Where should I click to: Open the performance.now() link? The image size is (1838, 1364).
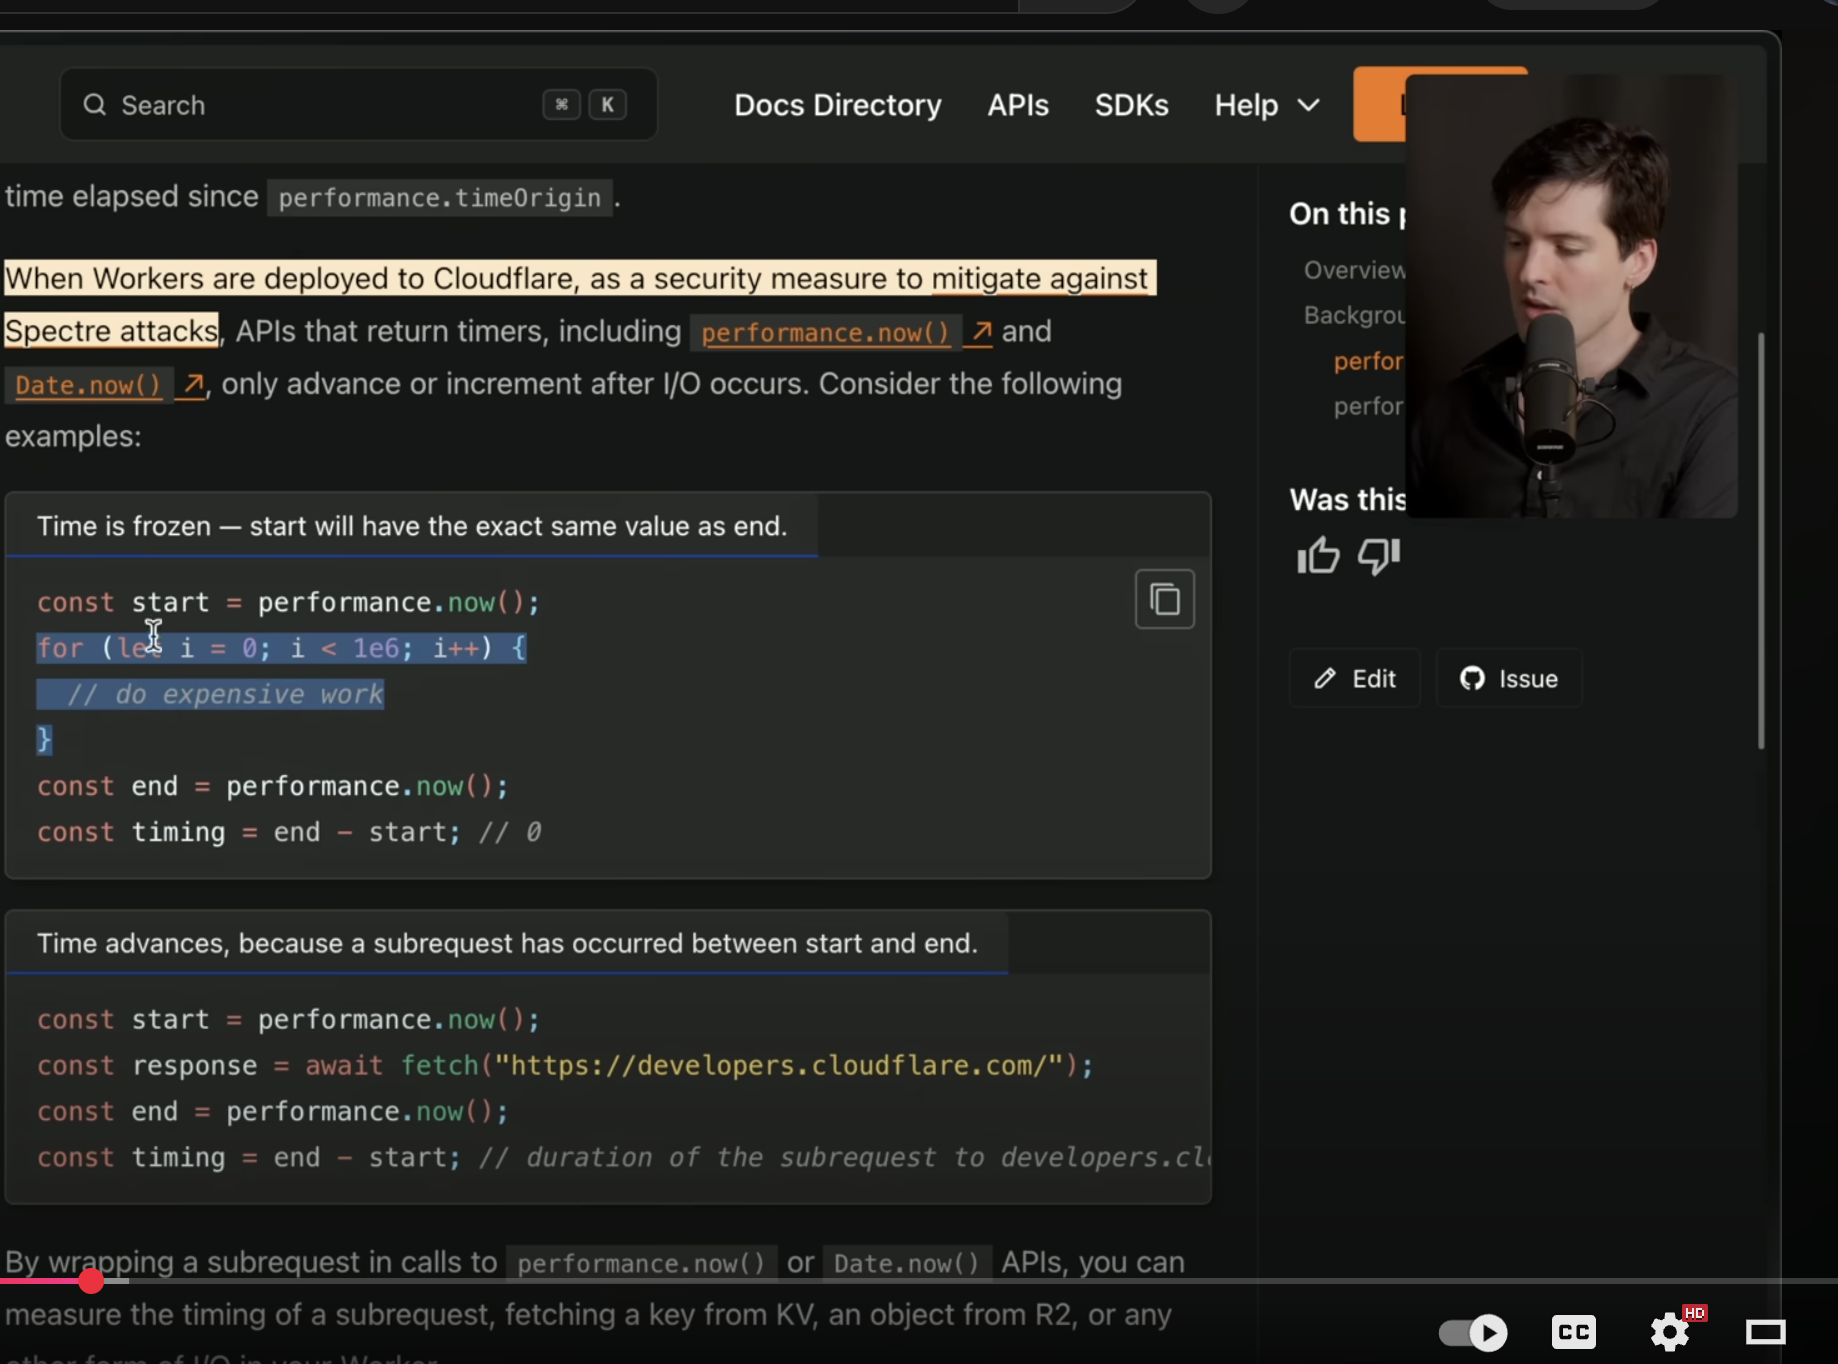click(824, 333)
